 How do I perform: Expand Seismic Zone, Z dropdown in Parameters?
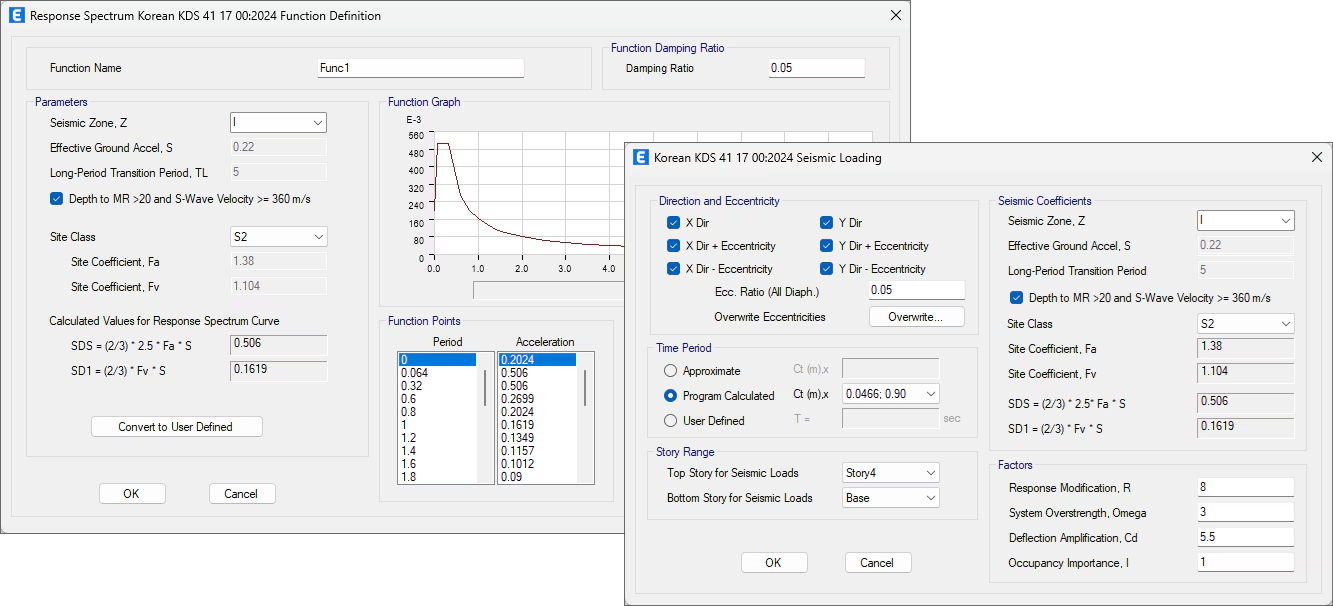(278, 123)
